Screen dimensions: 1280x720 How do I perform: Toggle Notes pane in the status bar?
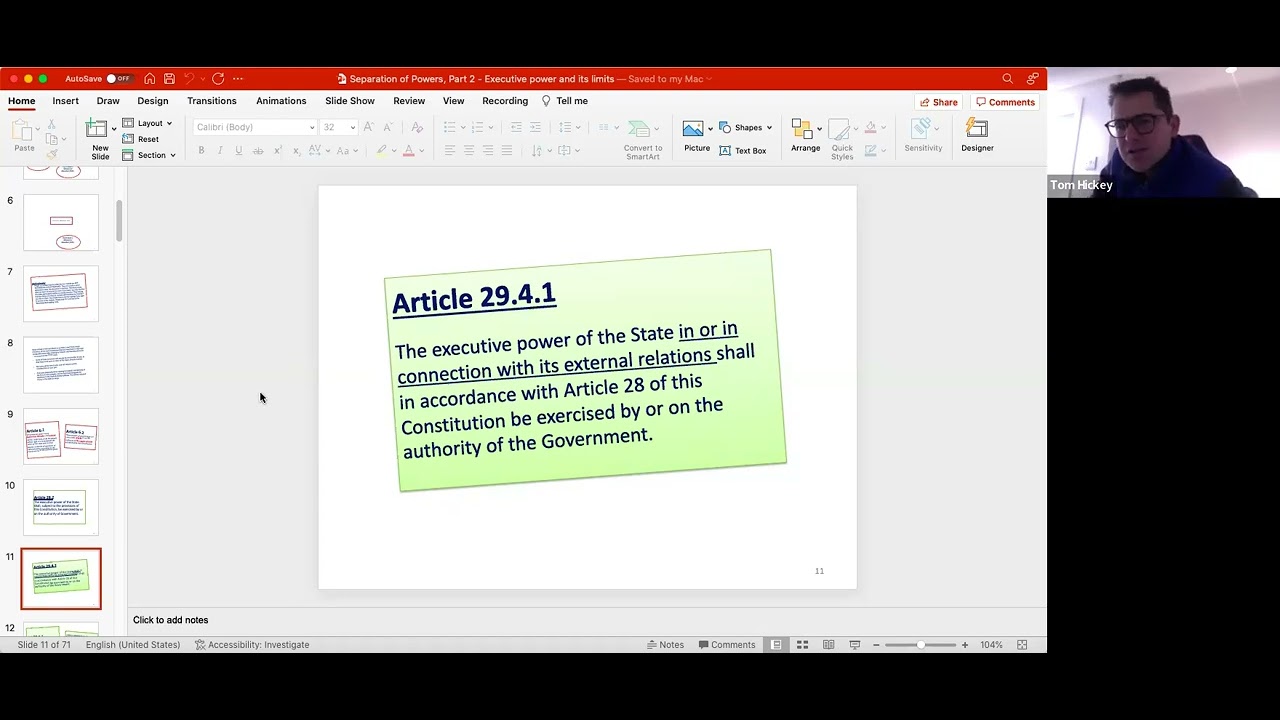(x=665, y=645)
